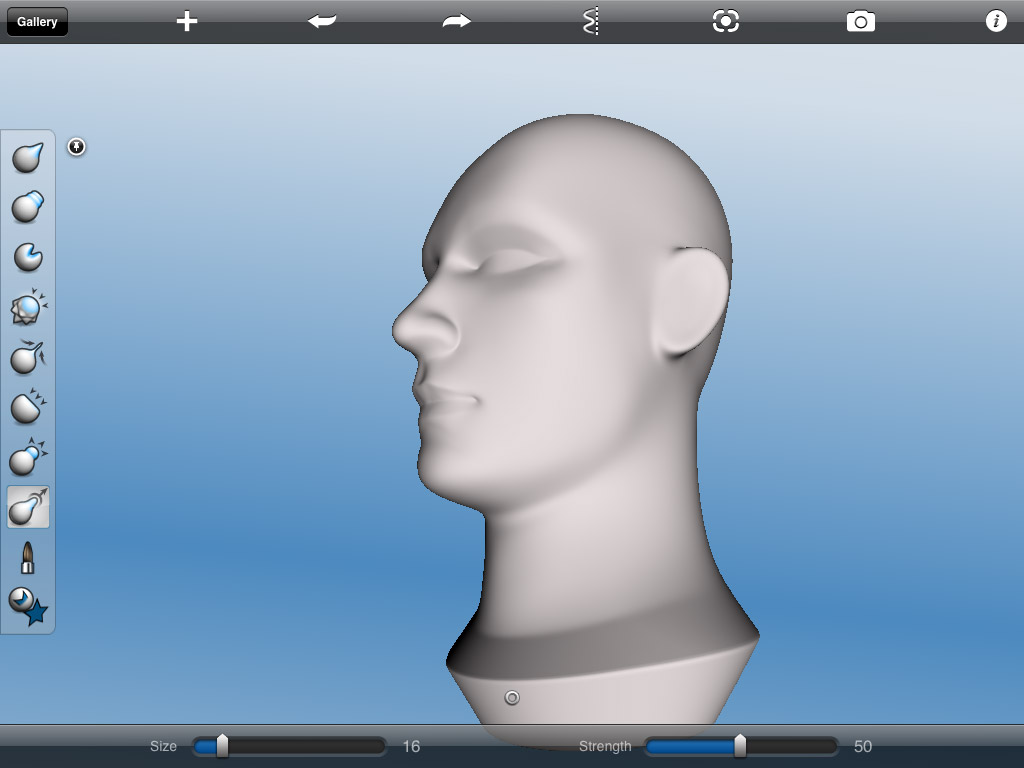The height and width of the screenshot is (768, 1024).
Task: Click the Strength slider handle at 50
Action: pos(741,746)
